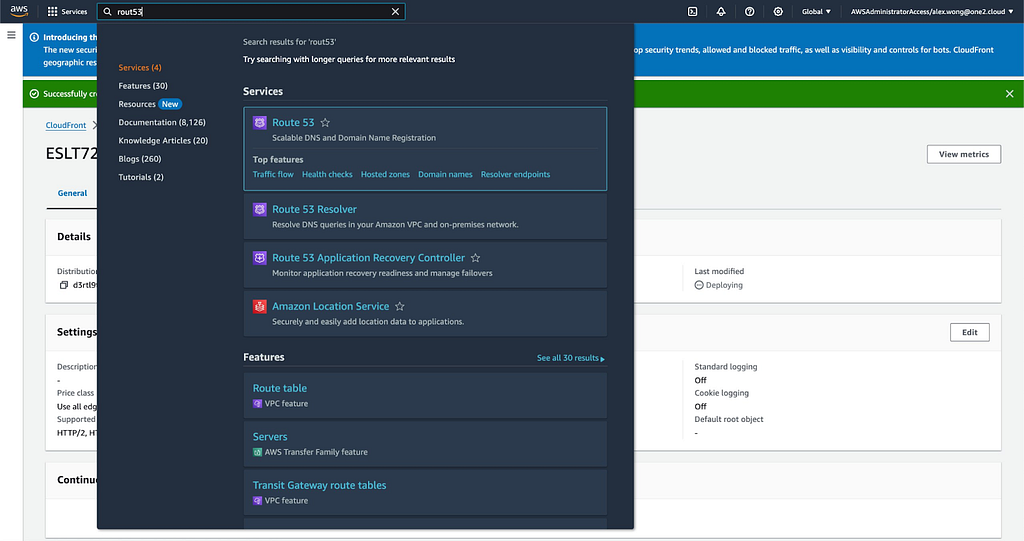1024x541 pixels.
Task: Favorite Route 53 with the star
Action: pos(325,122)
